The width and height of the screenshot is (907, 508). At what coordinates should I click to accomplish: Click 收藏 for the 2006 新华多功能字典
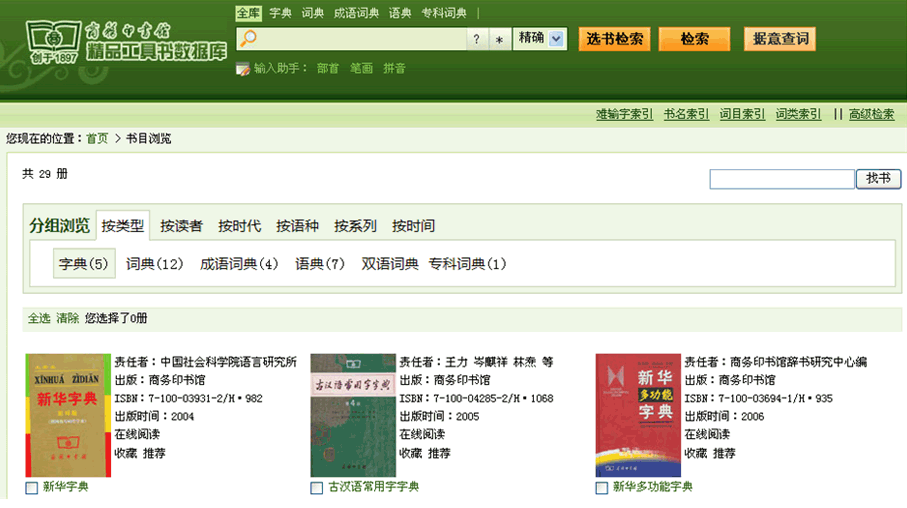point(696,454)
